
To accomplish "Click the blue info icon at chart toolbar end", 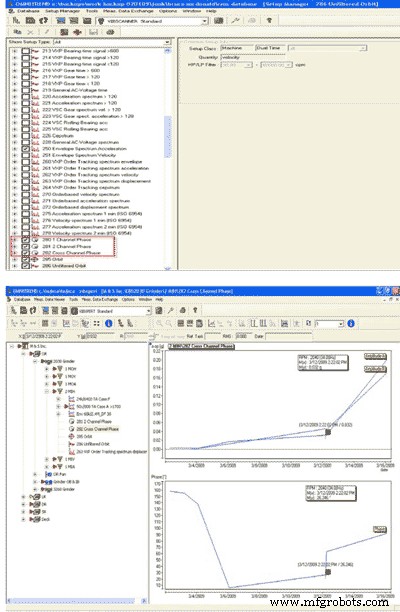I will click(351, 323).
